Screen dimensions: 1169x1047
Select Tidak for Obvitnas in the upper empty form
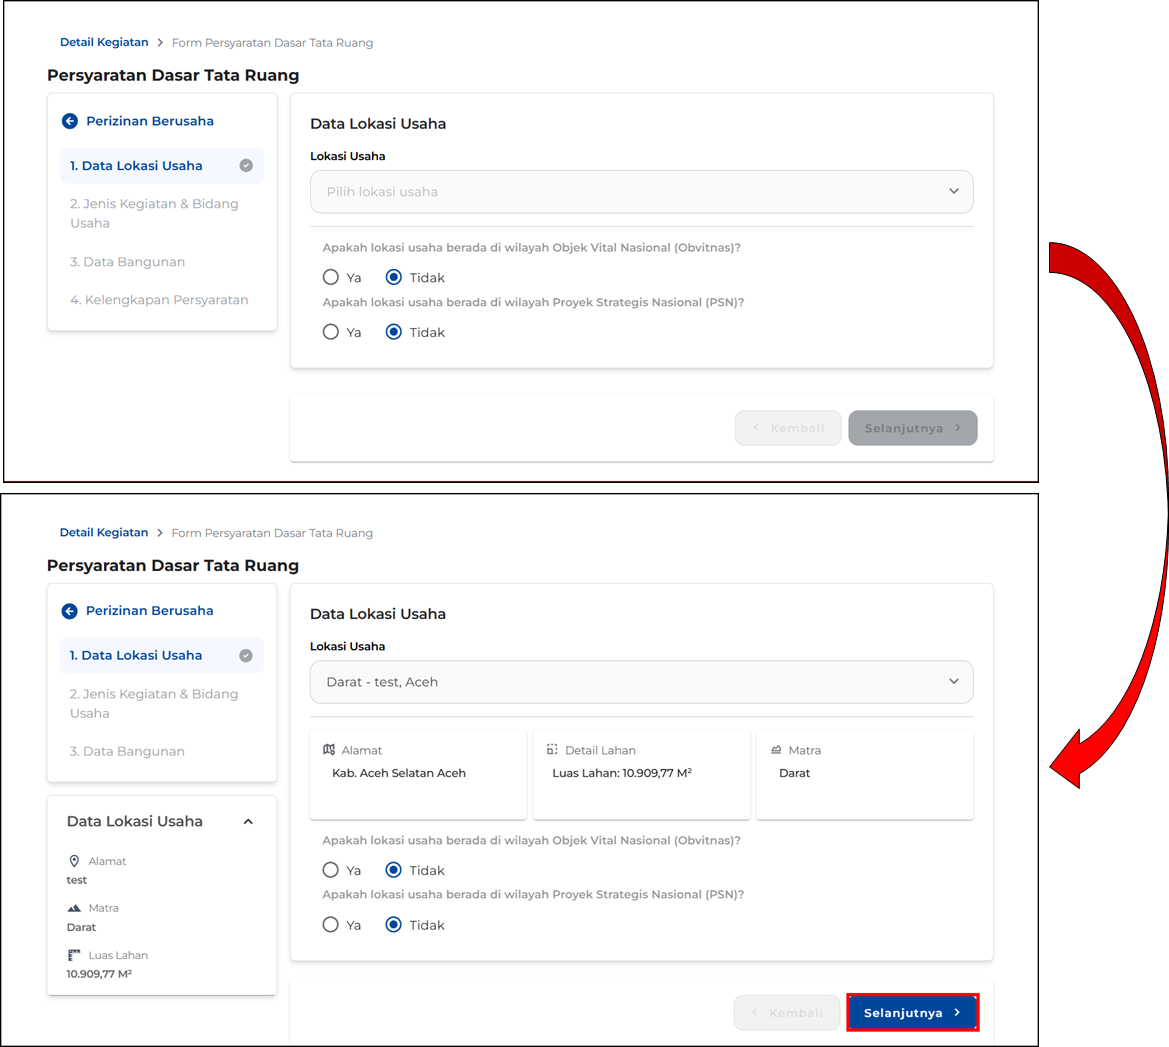click(x=394, y=277)
